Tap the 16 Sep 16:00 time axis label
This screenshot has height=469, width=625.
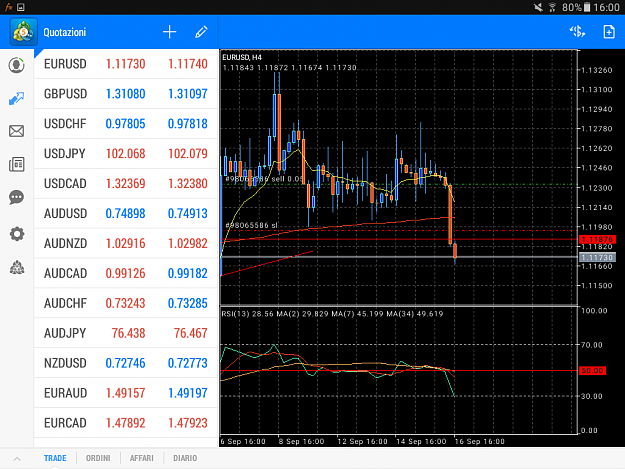480,442
